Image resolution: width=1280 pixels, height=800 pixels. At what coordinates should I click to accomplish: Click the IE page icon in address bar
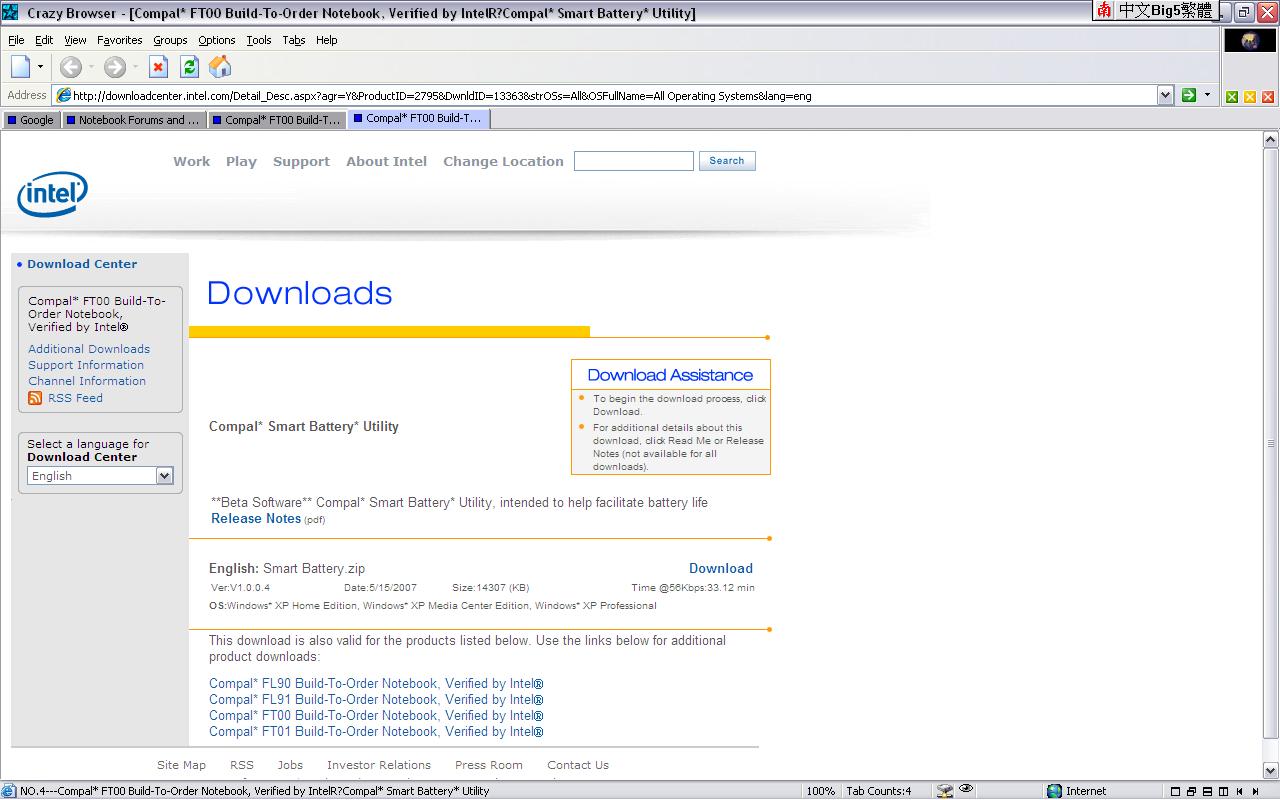63,96
